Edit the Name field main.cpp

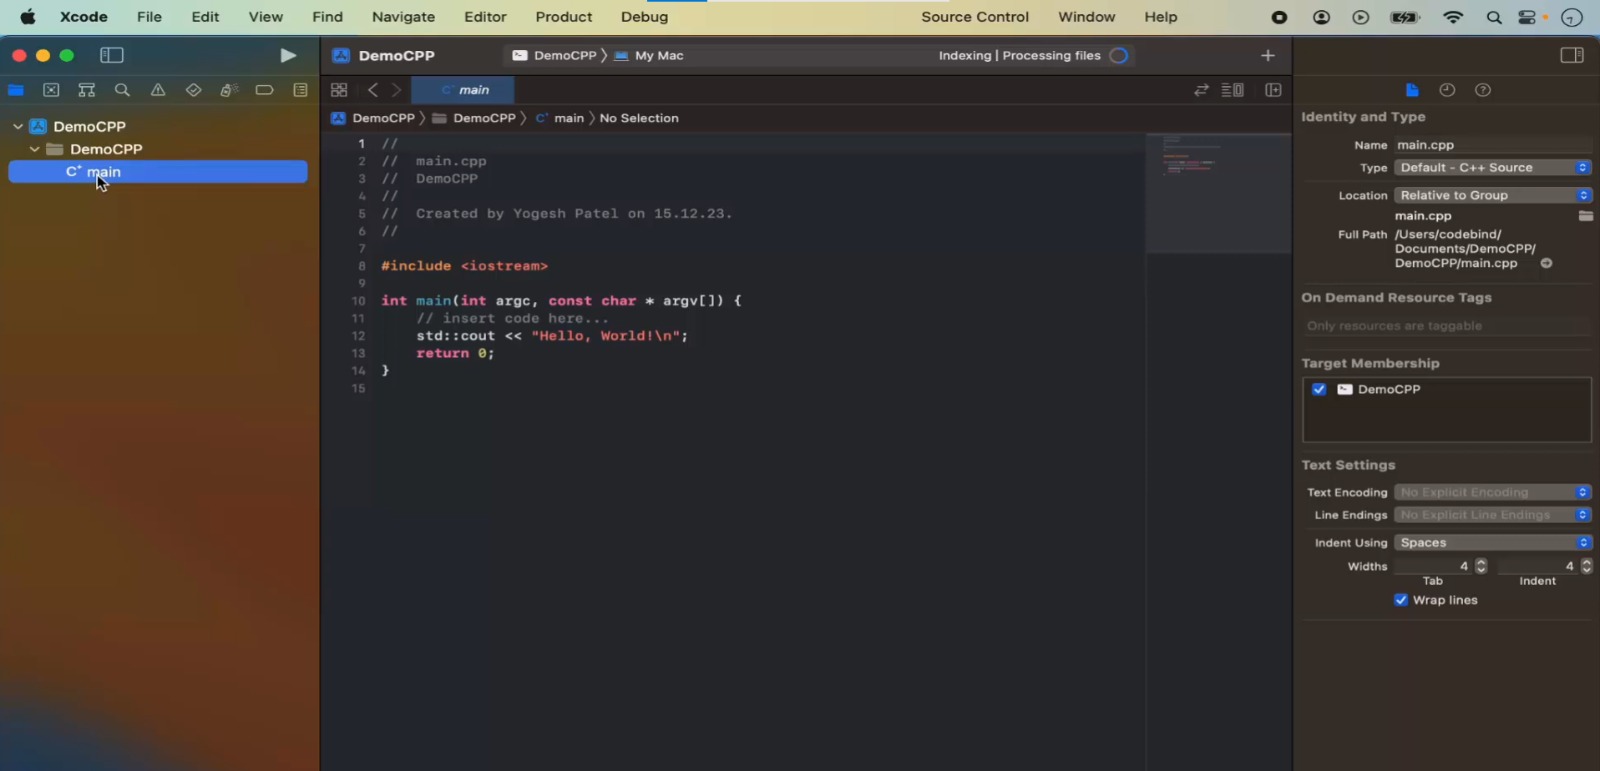[x=1493, y=145]
